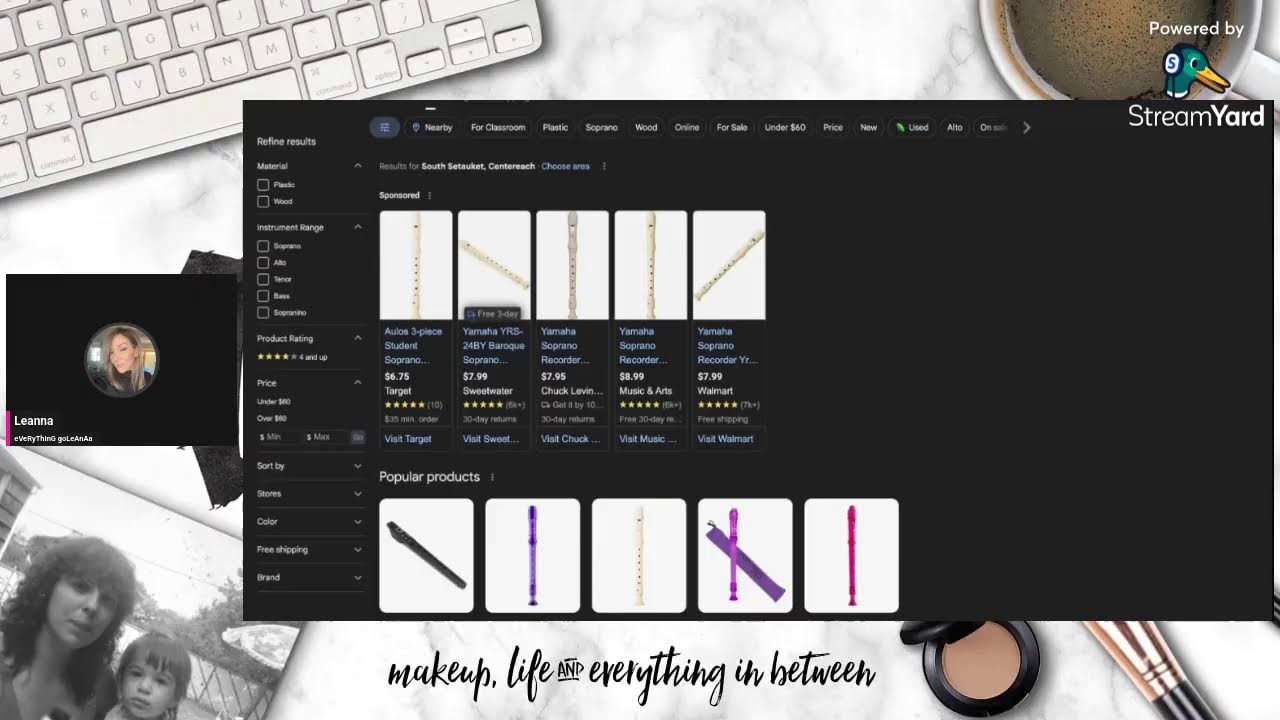This screenshot has width=1280, height=720.
Task: Click the Visit Chuck Levin link
Action: (x=570, y=439)
